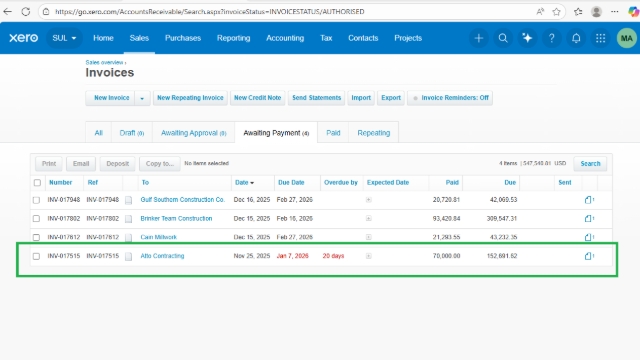
Task: Open the Home menu item
Action: point(103,38)
